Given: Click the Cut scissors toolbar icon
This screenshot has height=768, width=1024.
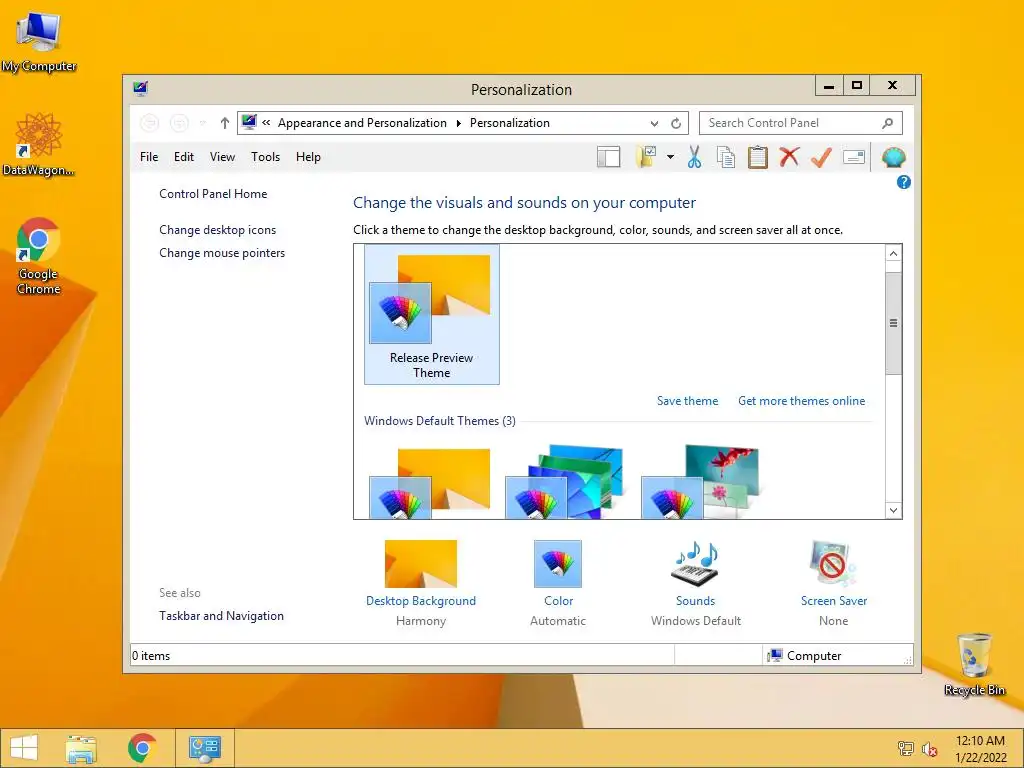Looking at the screenshot, I should [694, 157].
